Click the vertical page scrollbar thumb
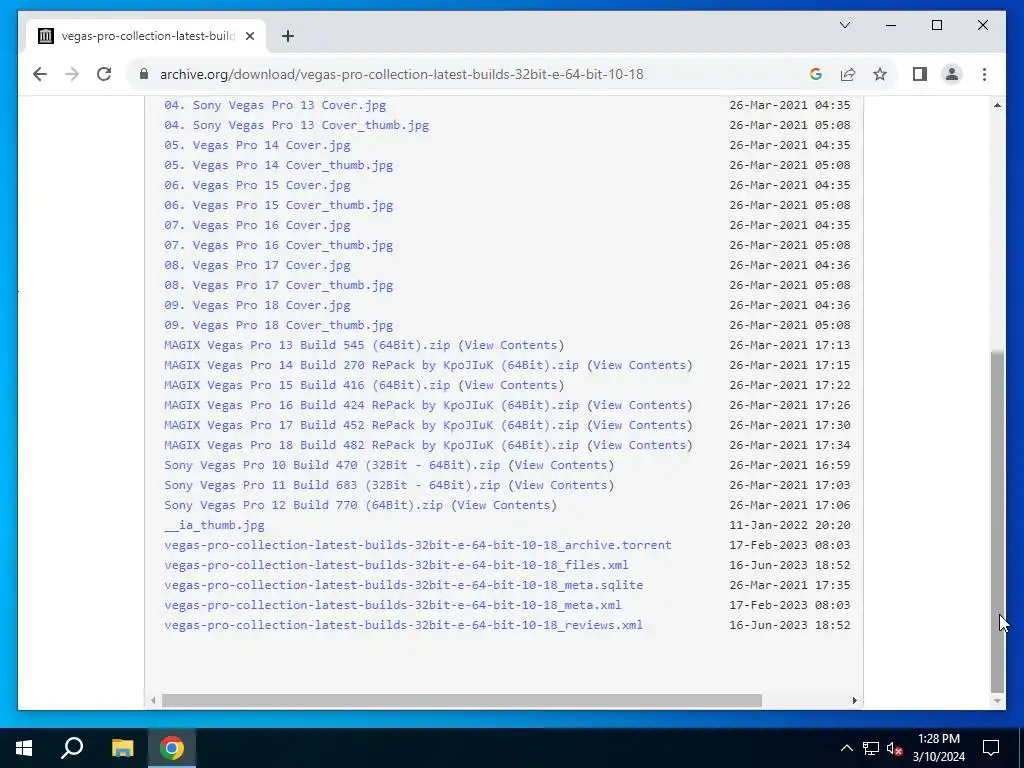 tap(997, 521)
